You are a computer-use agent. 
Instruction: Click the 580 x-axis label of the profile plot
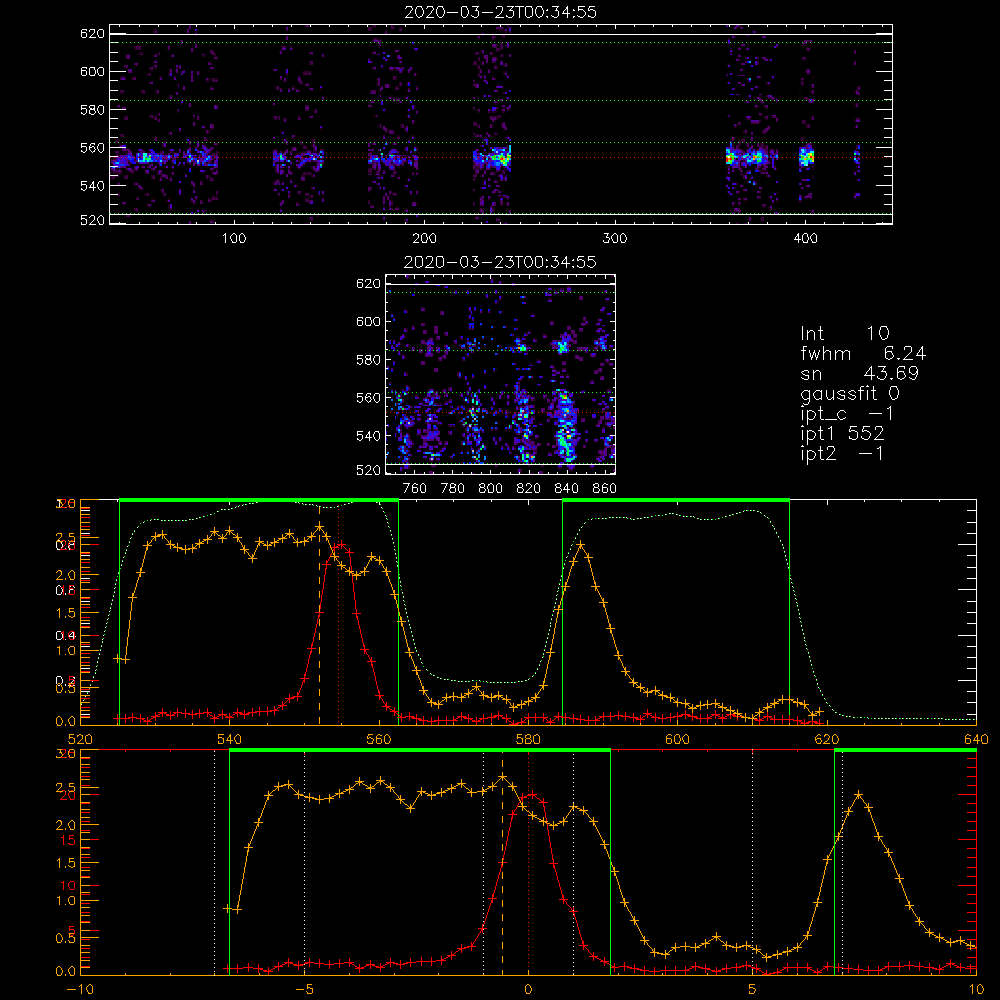[528, 739]
